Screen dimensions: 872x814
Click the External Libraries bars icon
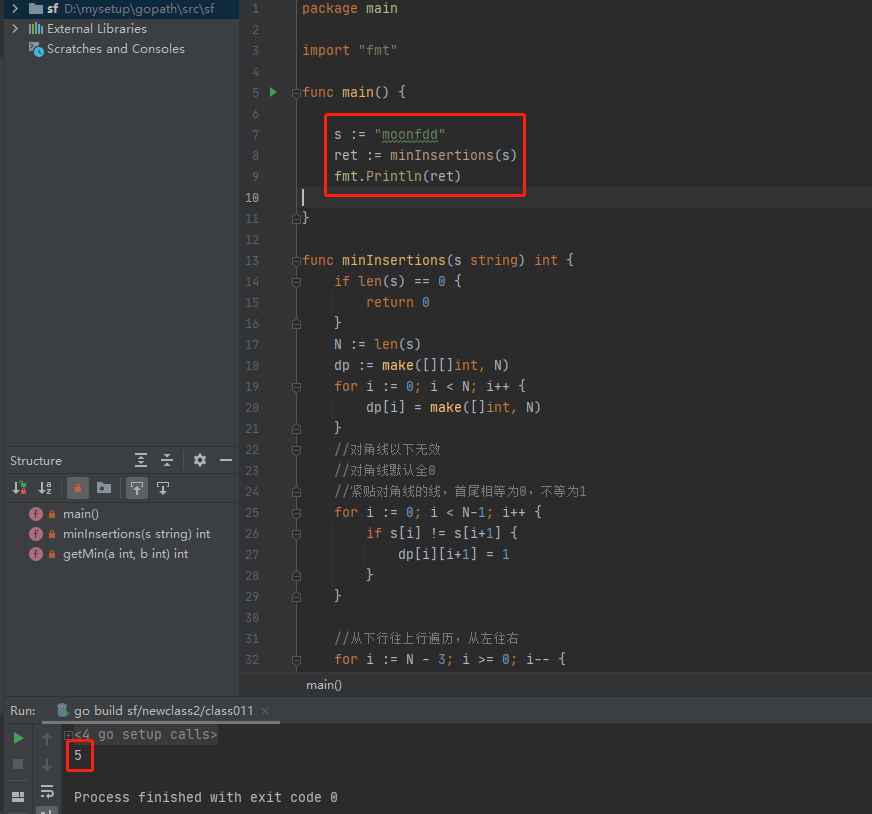36,28
